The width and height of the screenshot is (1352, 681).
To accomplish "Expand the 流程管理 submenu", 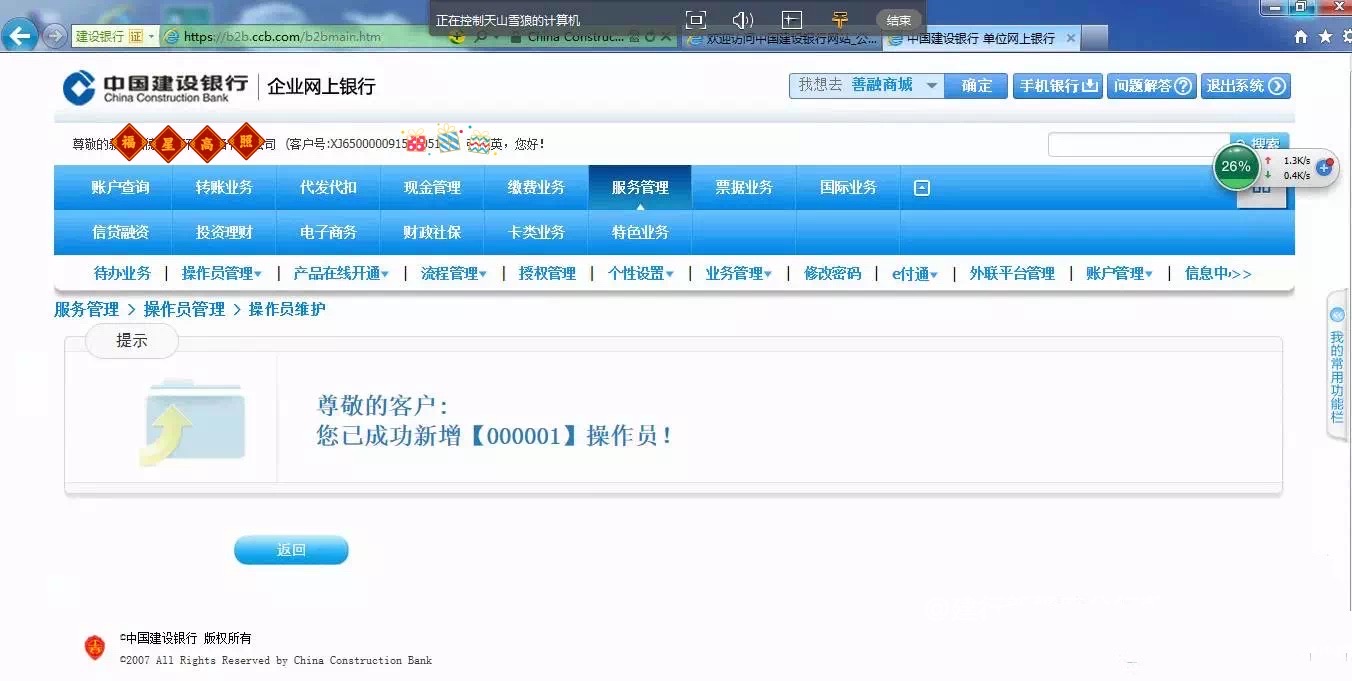I will (x=454, y=273).
